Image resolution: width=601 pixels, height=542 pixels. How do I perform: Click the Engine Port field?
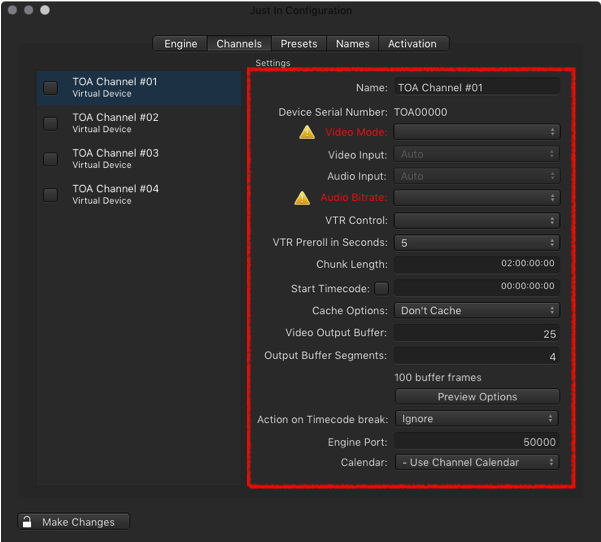pos(476,441)
